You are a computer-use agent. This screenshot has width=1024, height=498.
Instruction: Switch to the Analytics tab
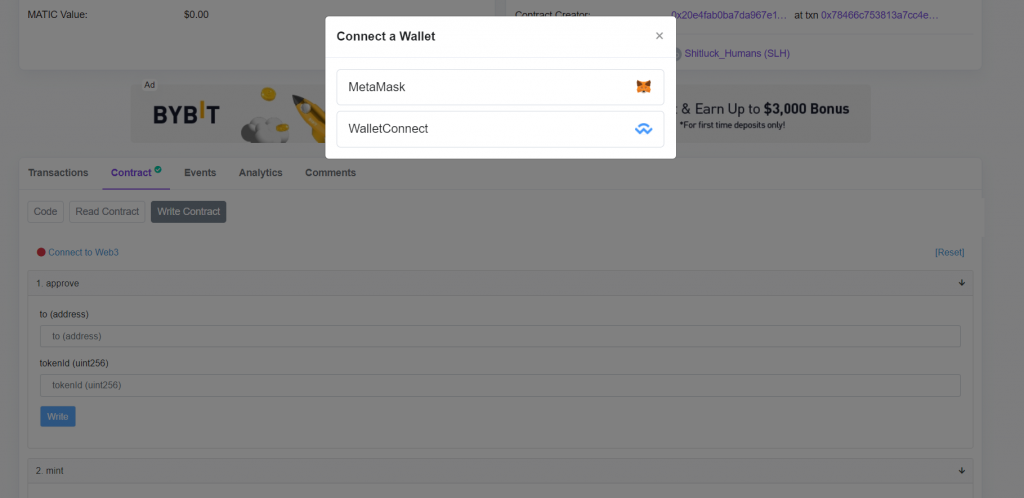(x=261, y=173)
